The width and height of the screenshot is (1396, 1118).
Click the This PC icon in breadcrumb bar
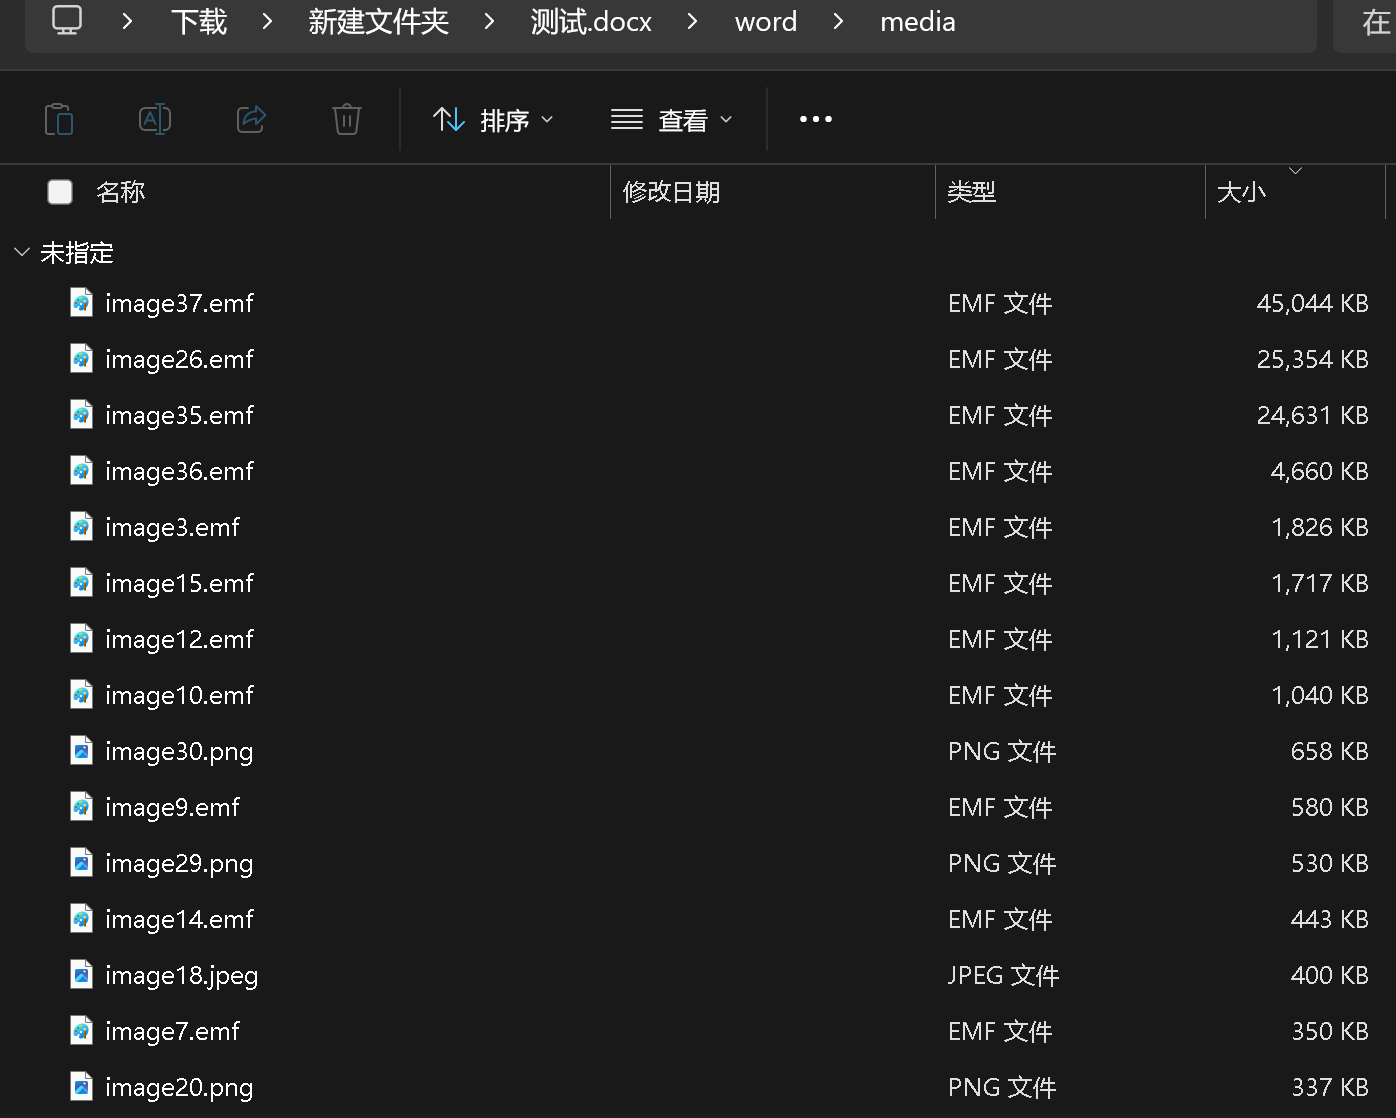(x=66, y=21)
